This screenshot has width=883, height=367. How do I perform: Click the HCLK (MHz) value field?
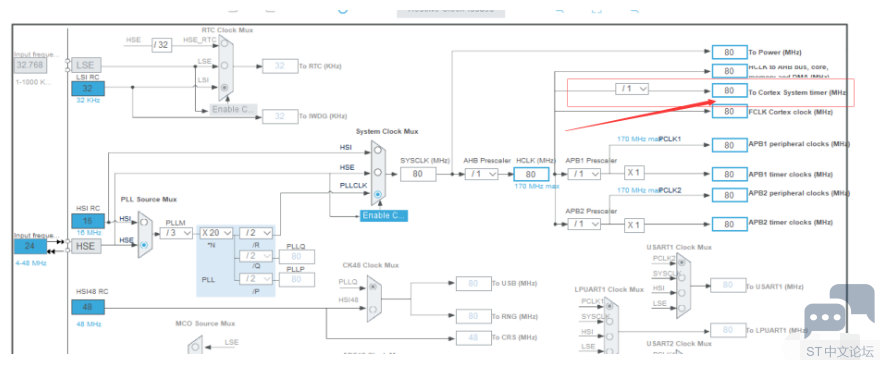(531, 174)
